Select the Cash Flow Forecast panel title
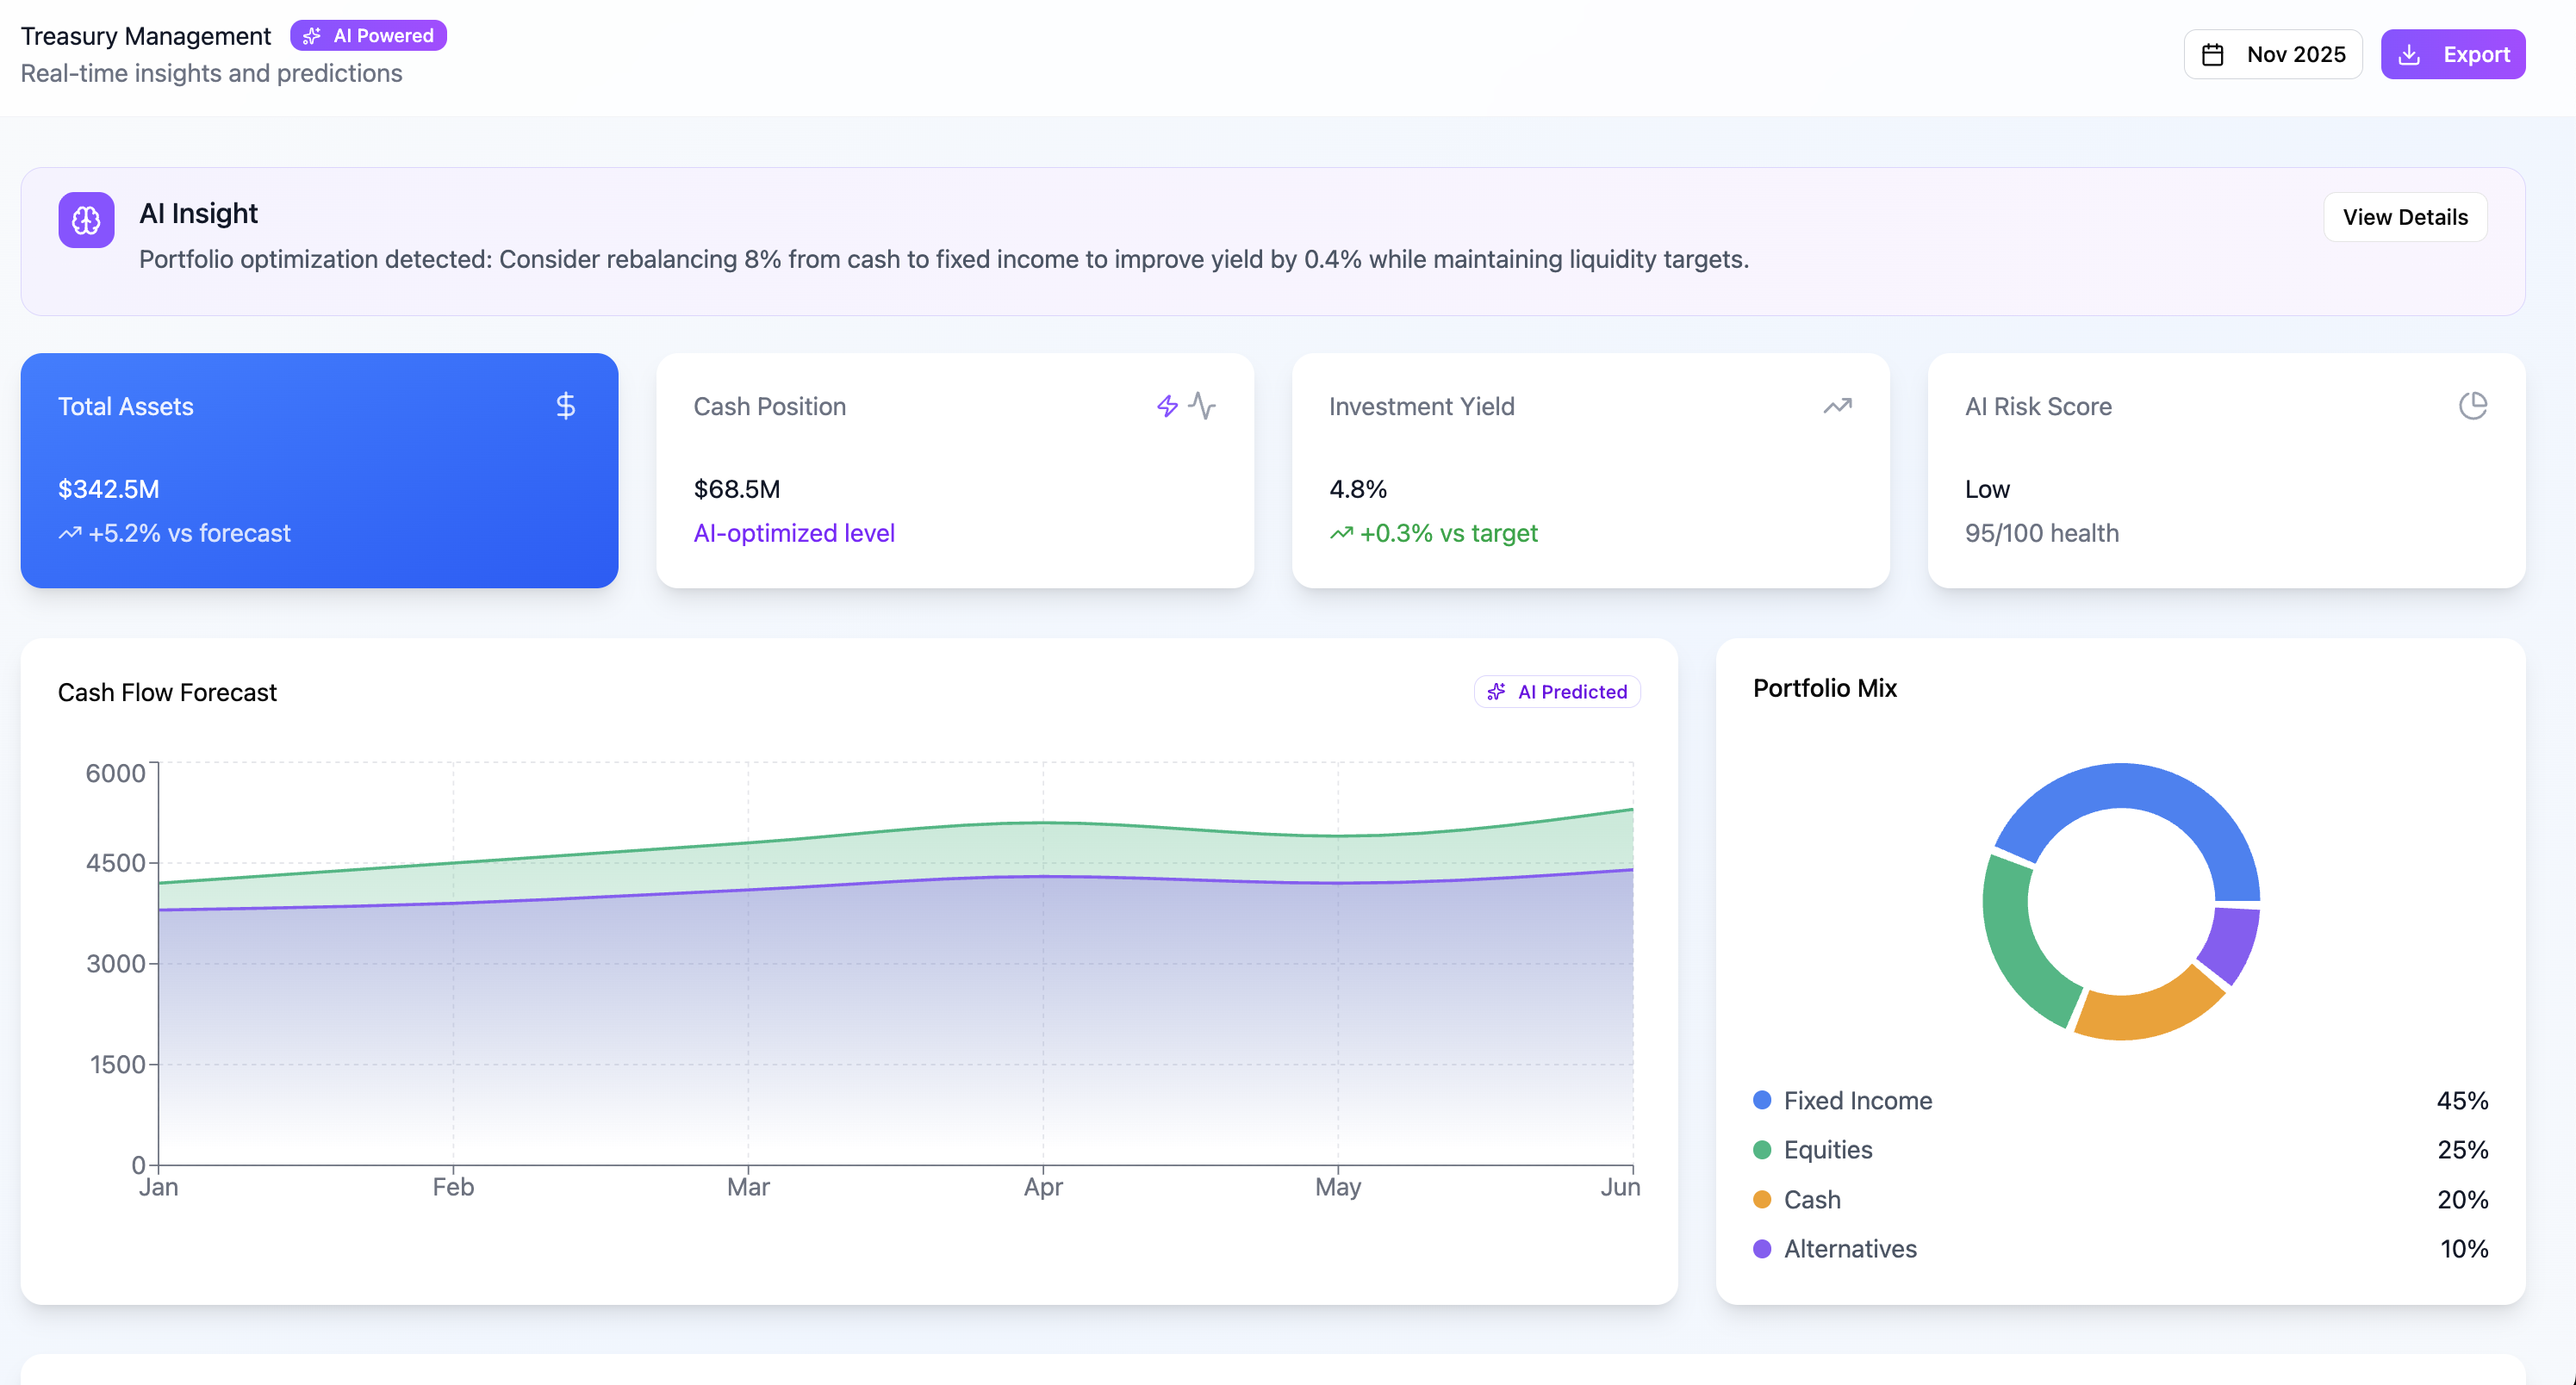Screen dimensions: 2576x1385 click(x=167, y=692)
